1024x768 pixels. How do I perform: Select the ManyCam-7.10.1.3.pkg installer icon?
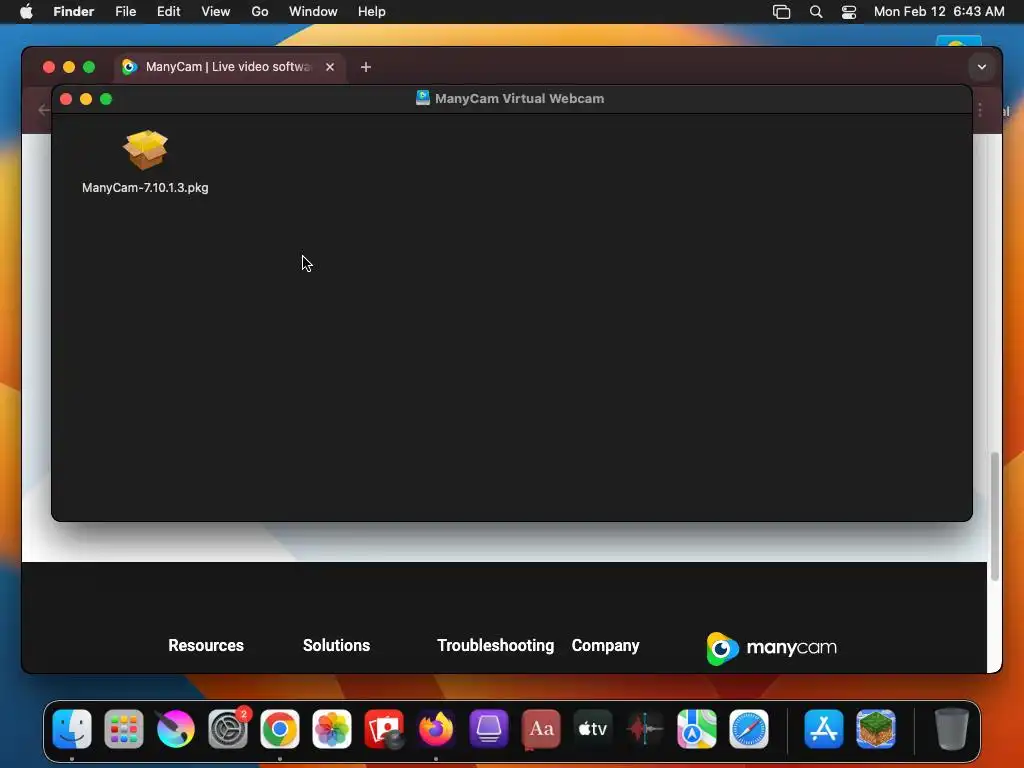(145, 150)
